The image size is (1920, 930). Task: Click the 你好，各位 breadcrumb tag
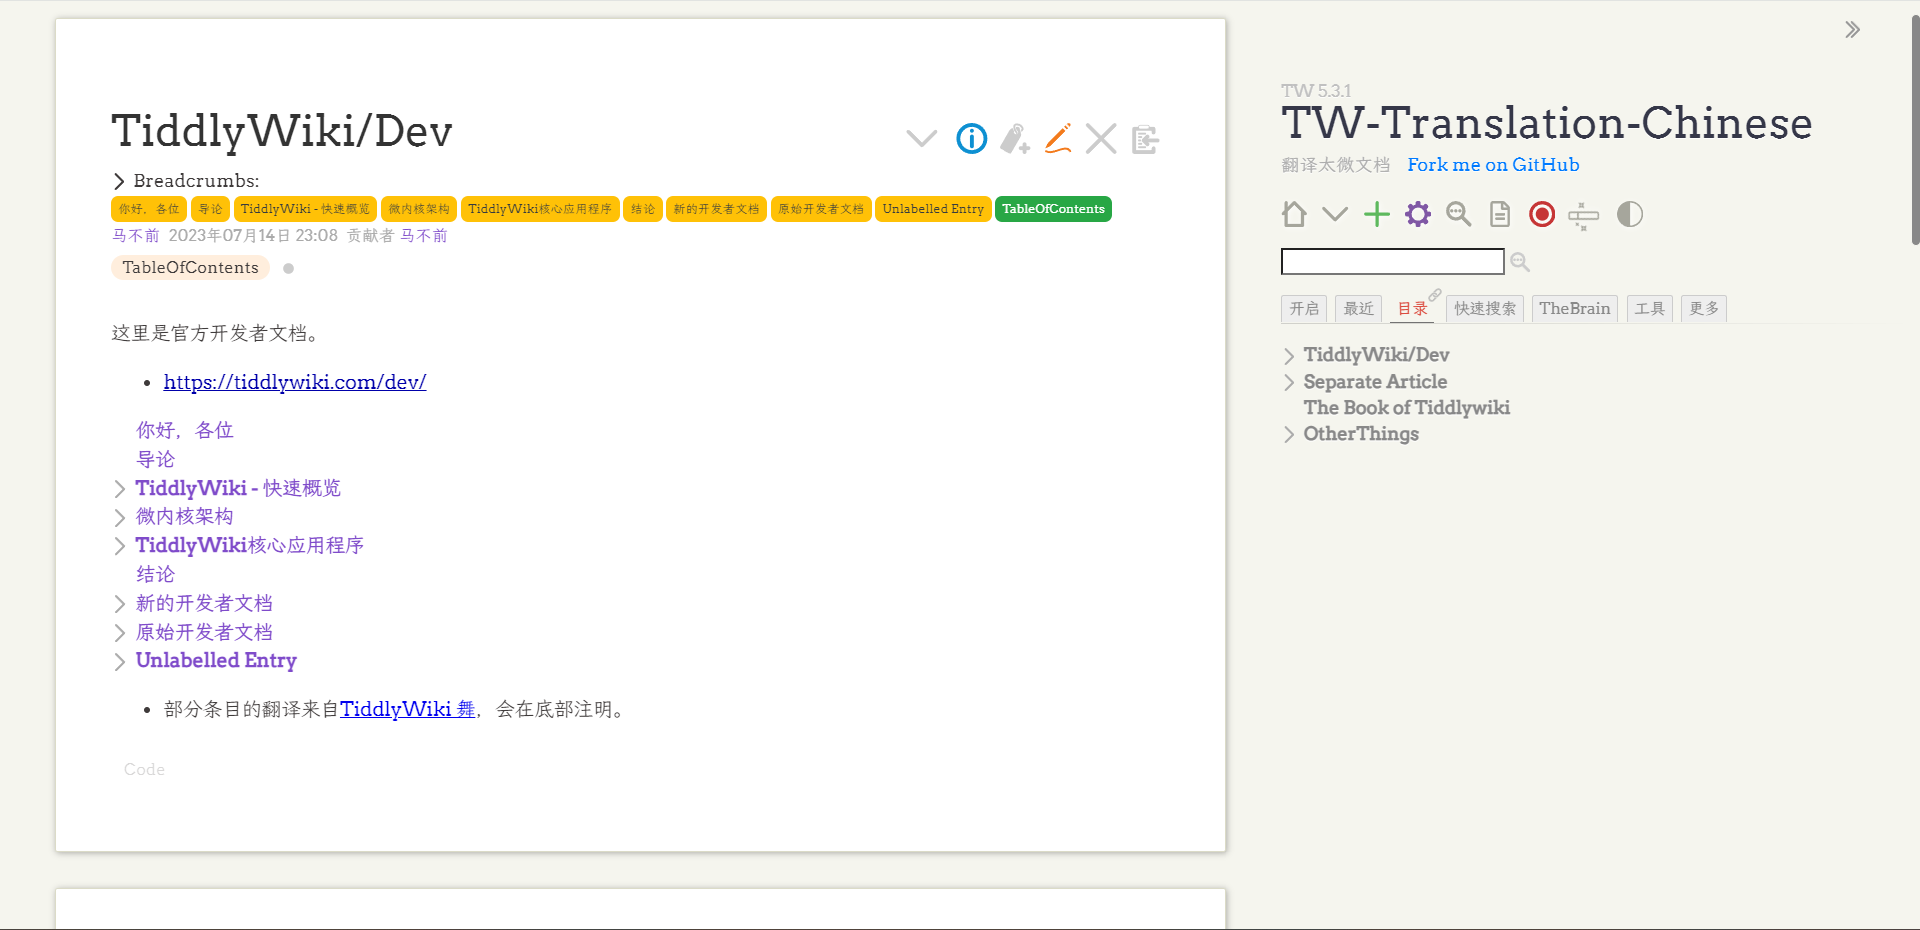[x=149, y=209]
